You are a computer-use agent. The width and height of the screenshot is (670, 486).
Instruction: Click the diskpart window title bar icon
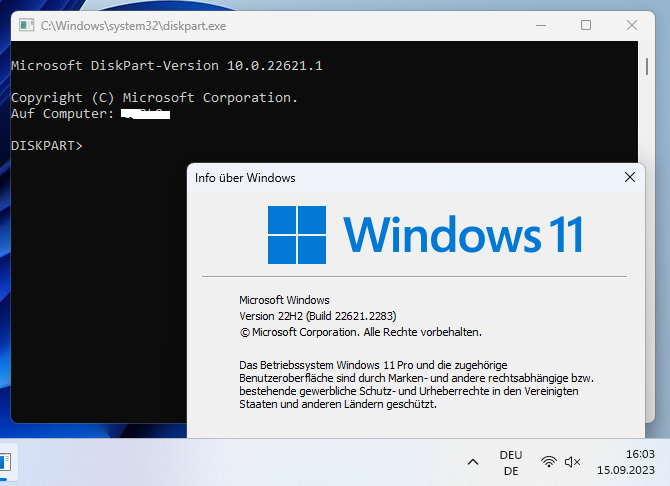(26, 26)
